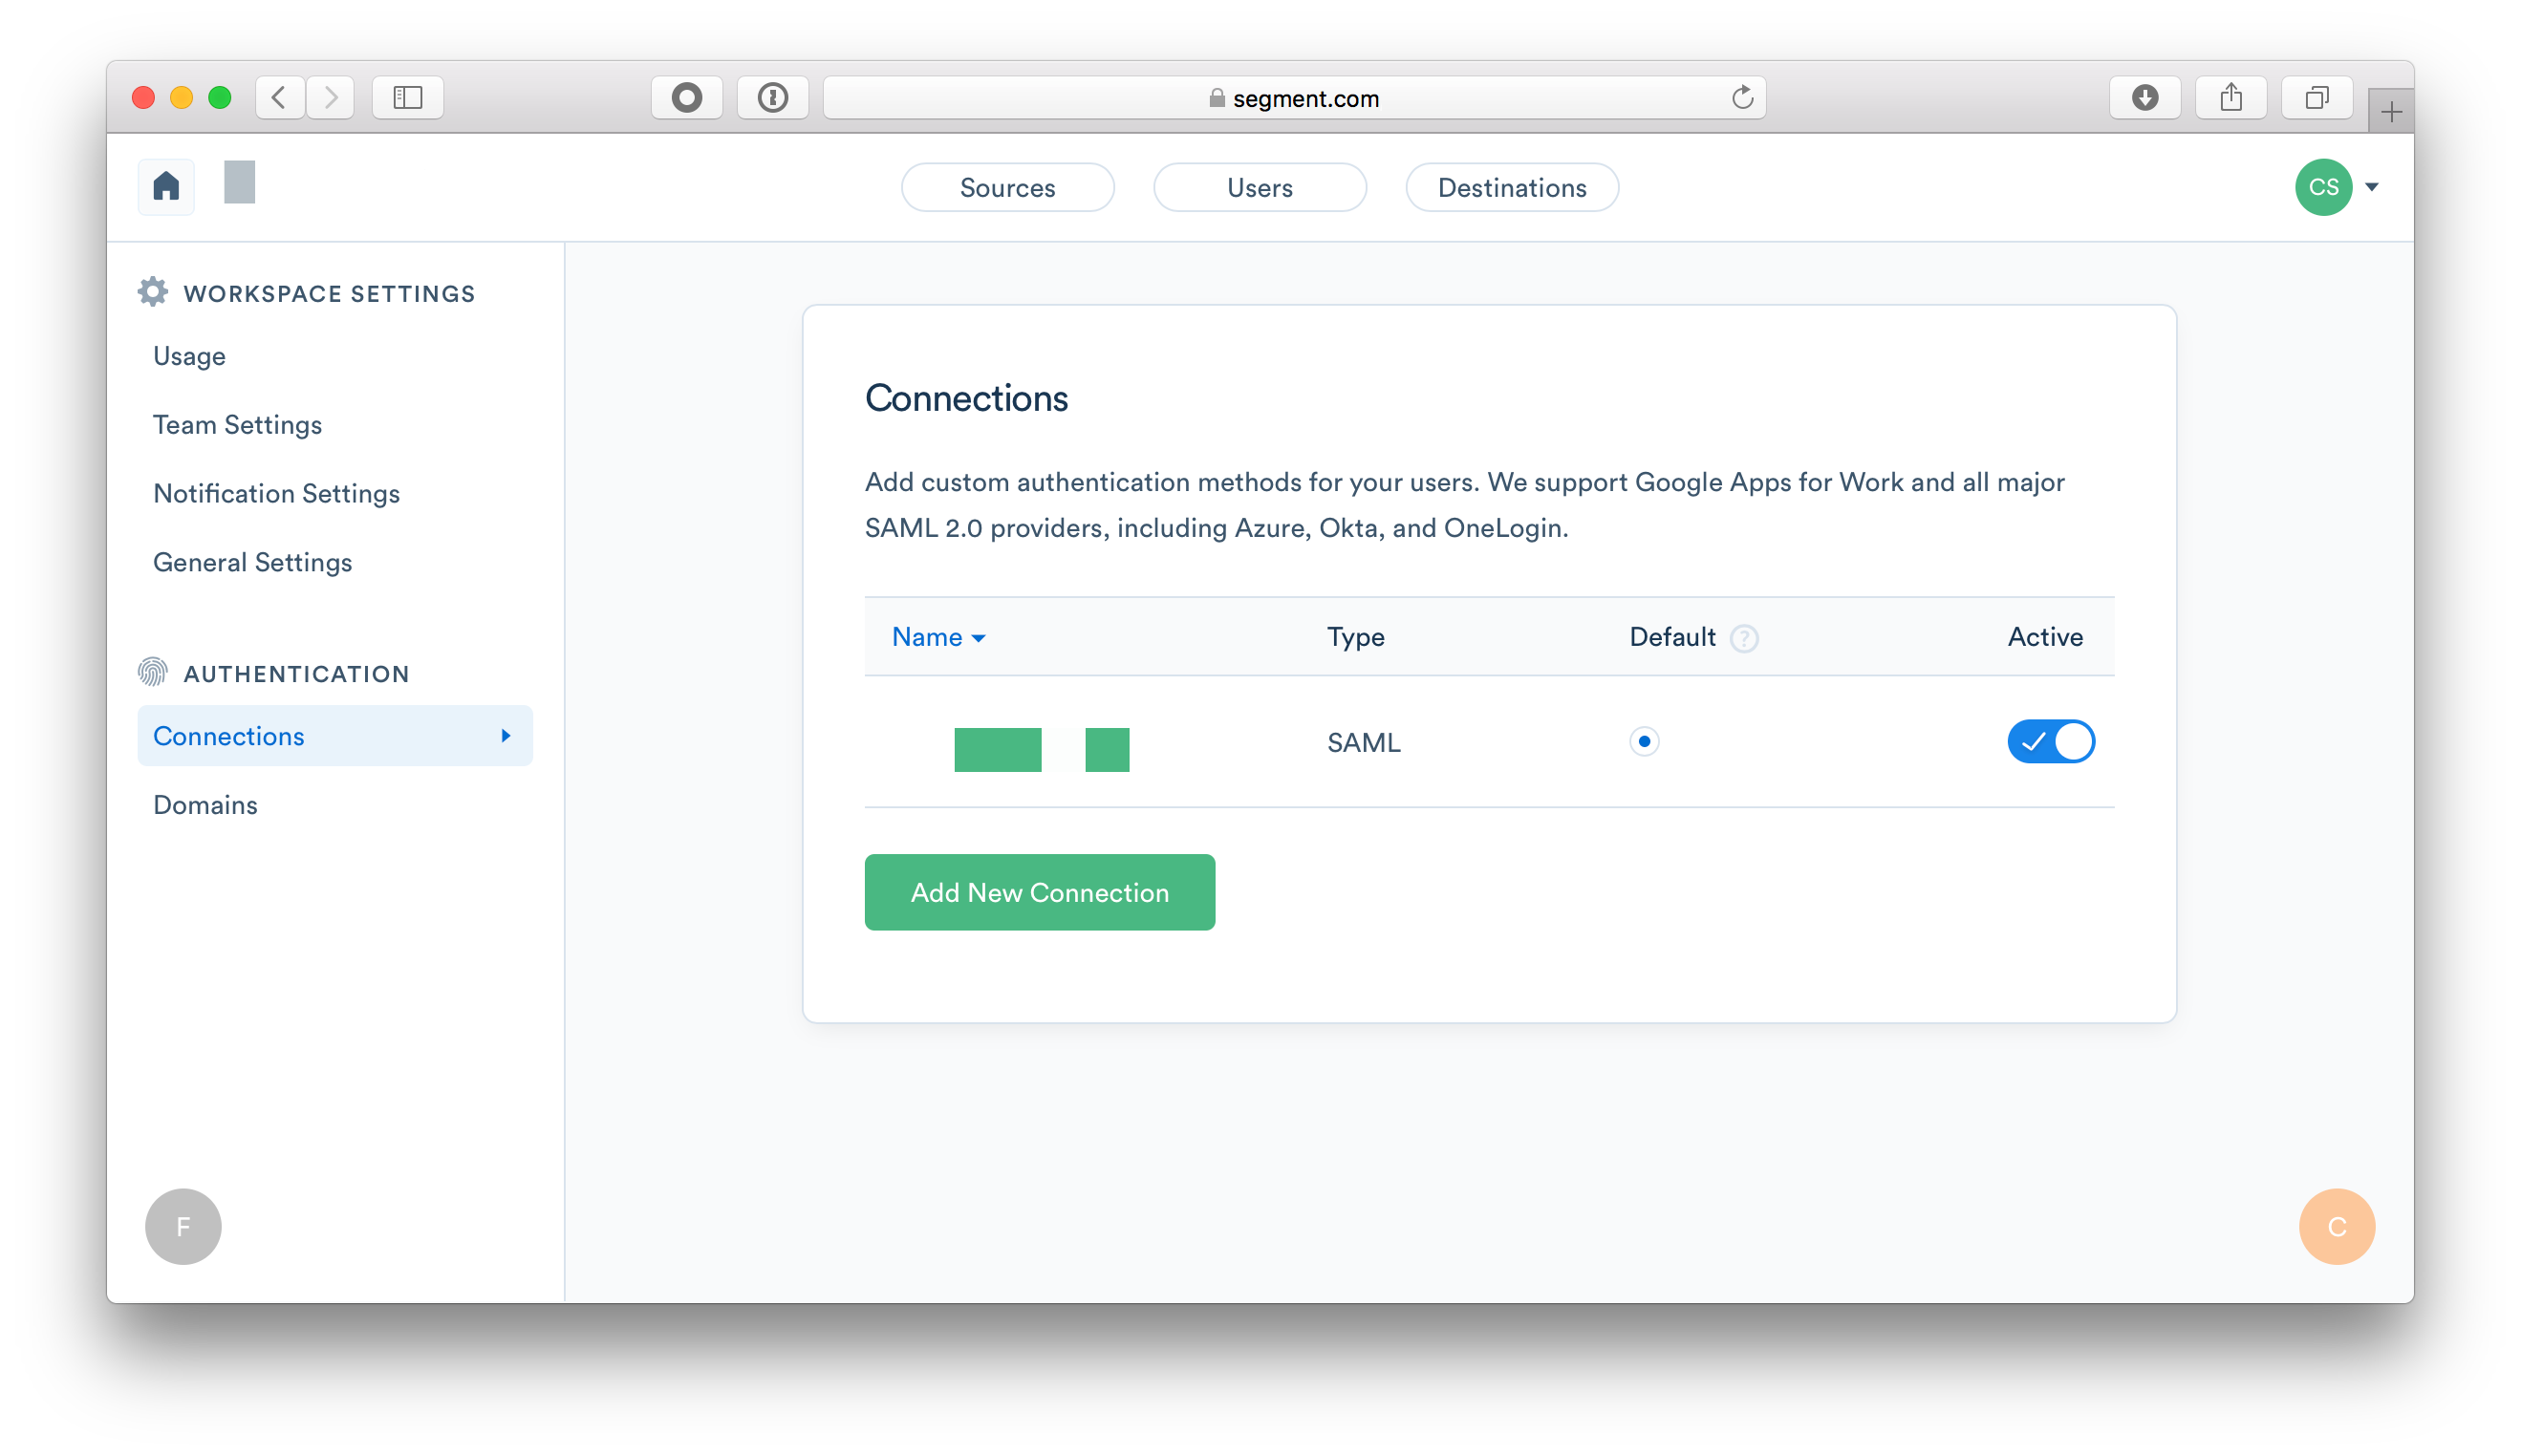Screen dimensions: 2521x1456
Task: Minimize the Safari window with yellow button
Action: (x=181, y=97)
